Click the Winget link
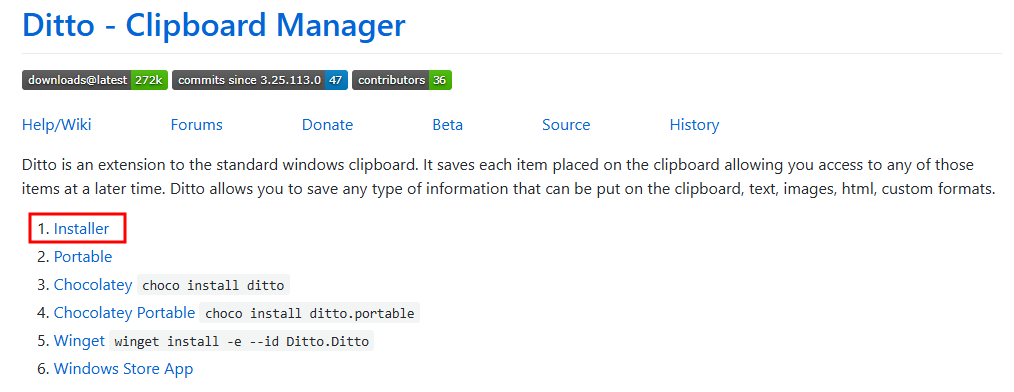The image size is (1014, 392). [80, 341]
